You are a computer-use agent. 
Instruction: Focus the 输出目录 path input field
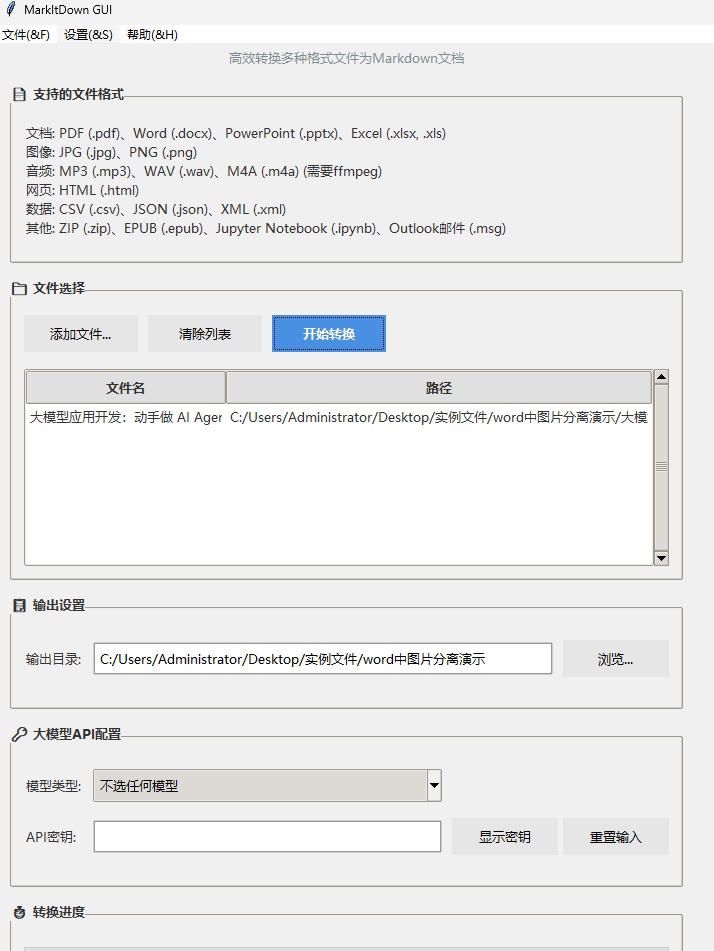[323, 659]
